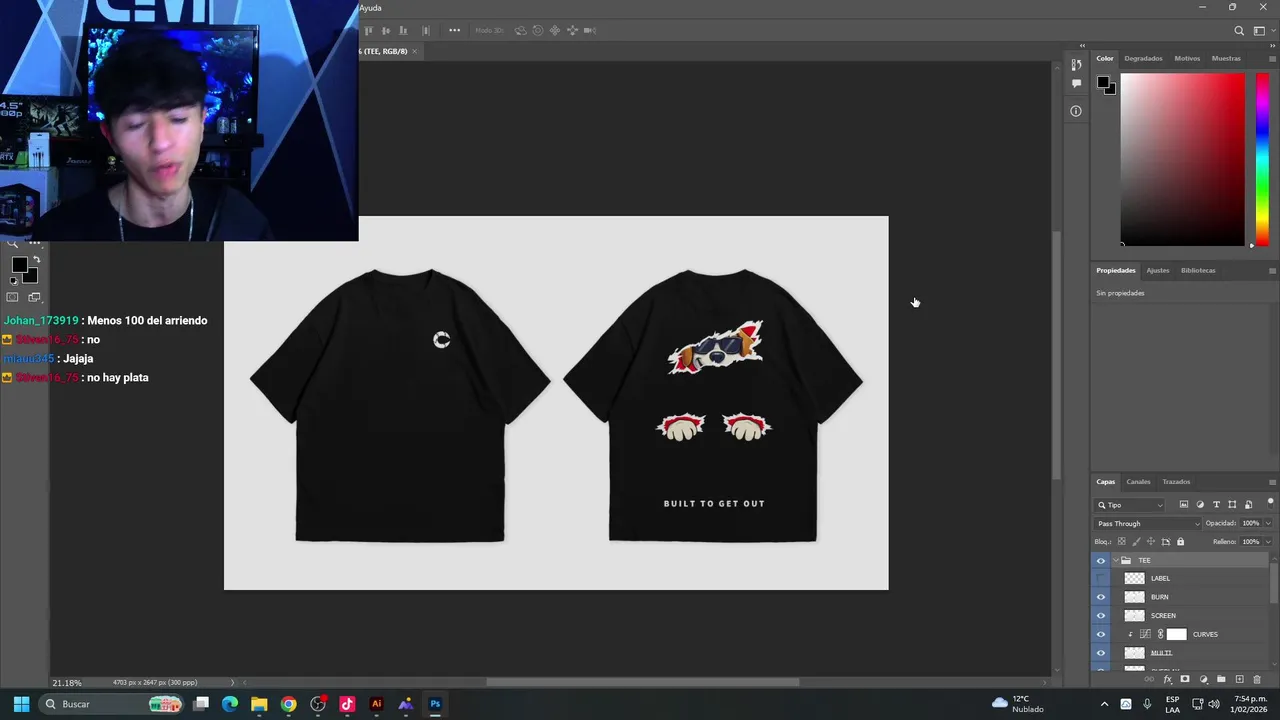Screen dimensions: 1280x720
Task: Open the info panel icon in the collapsed dock
Action: tap(1076, 111)
